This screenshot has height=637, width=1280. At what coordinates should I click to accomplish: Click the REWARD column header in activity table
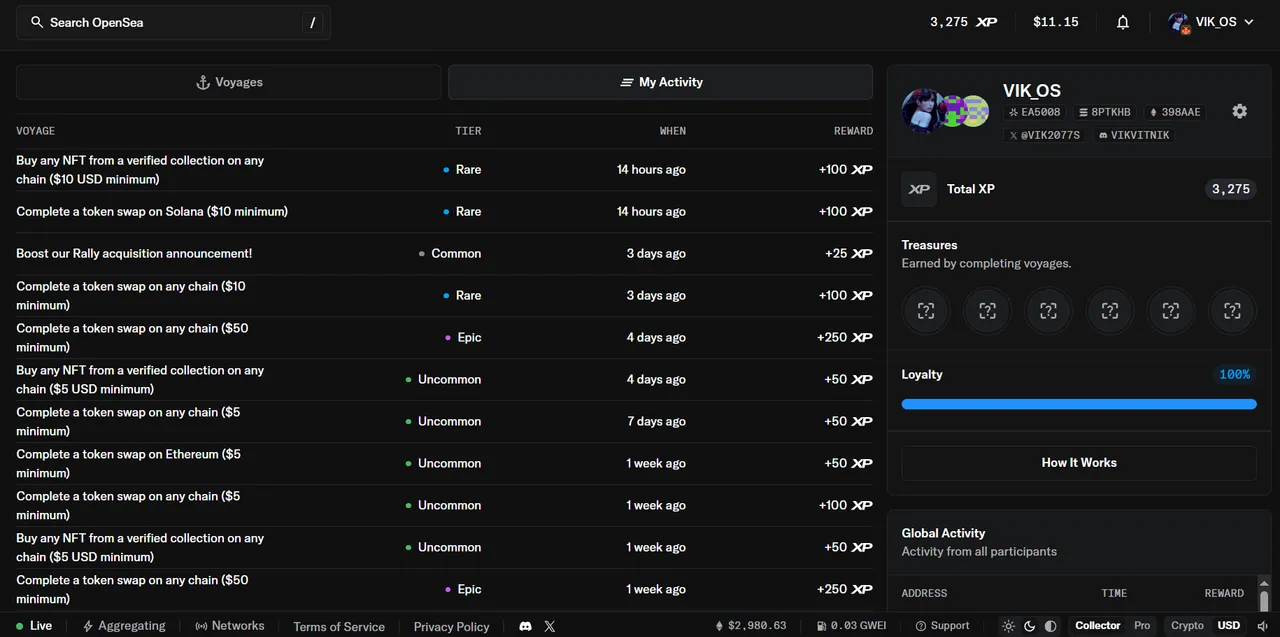coord(853,131)
